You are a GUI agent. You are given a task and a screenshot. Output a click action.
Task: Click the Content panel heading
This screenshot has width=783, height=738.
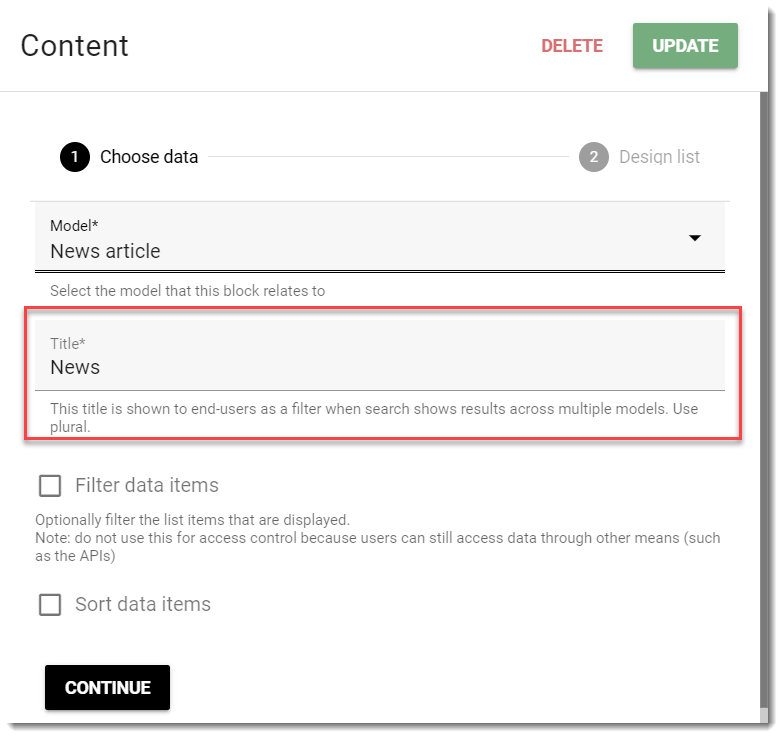point(74,46)
